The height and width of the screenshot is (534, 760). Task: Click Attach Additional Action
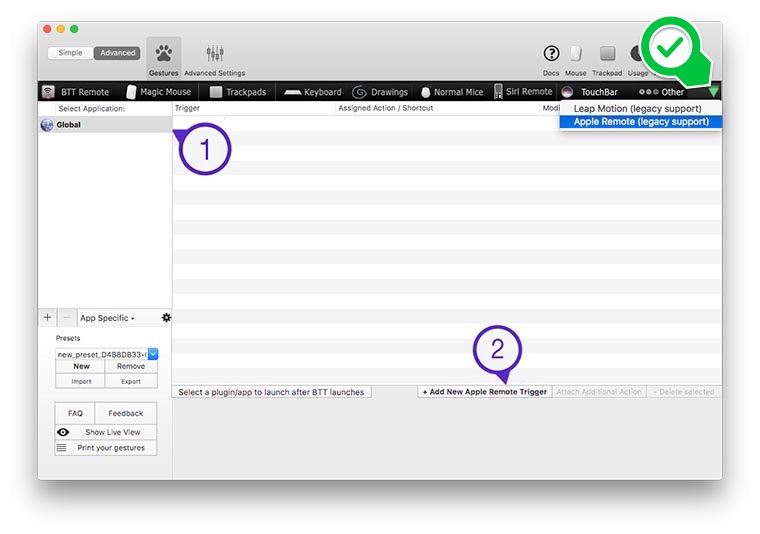point(599,392)
